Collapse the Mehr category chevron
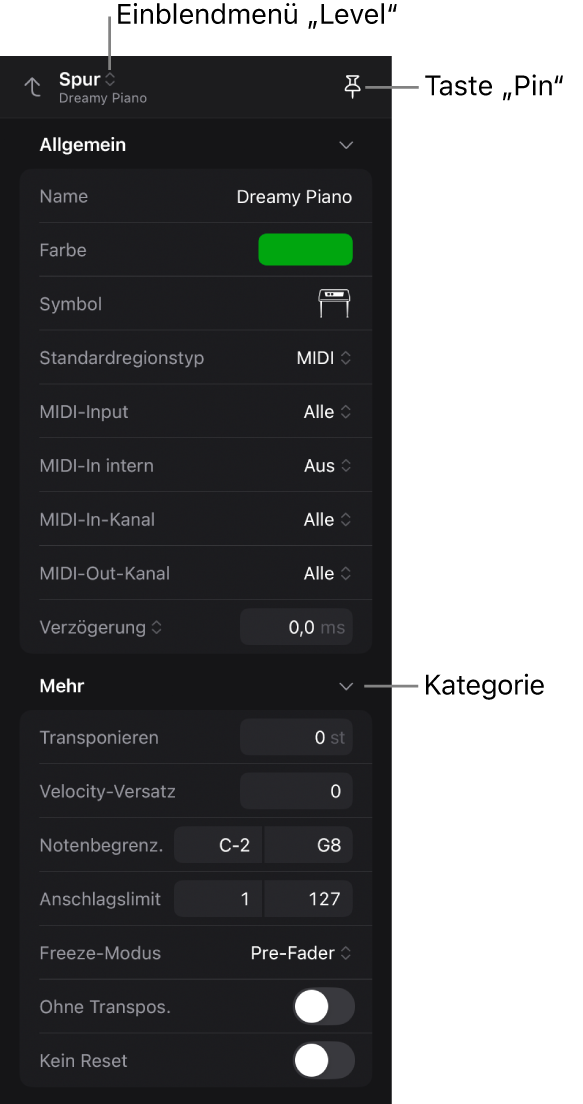This screenshot has width=583, height=1104. [346, 686]
